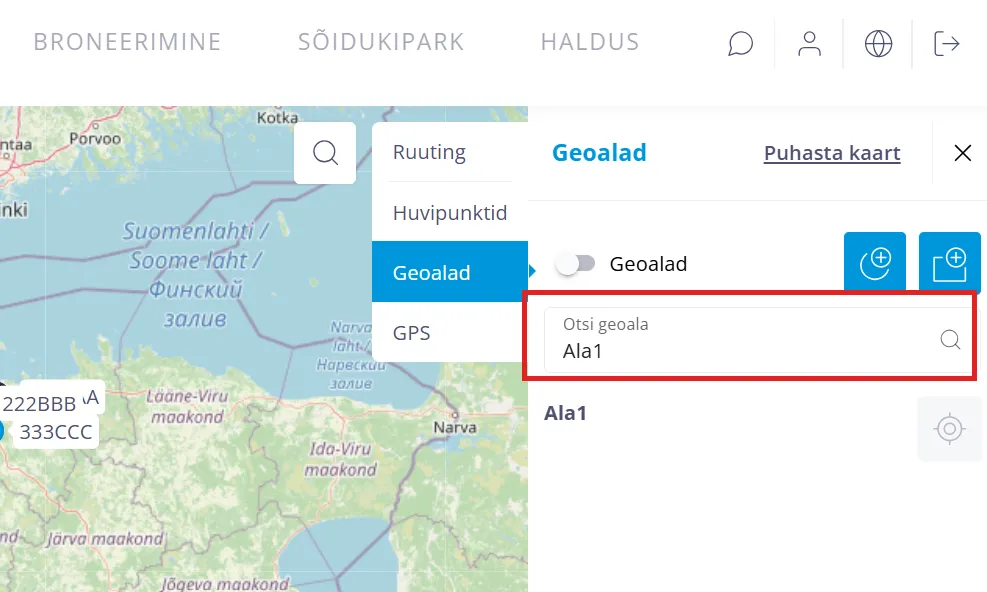
Task: Click the Otsi geoala search field
Action: (740, 341)
